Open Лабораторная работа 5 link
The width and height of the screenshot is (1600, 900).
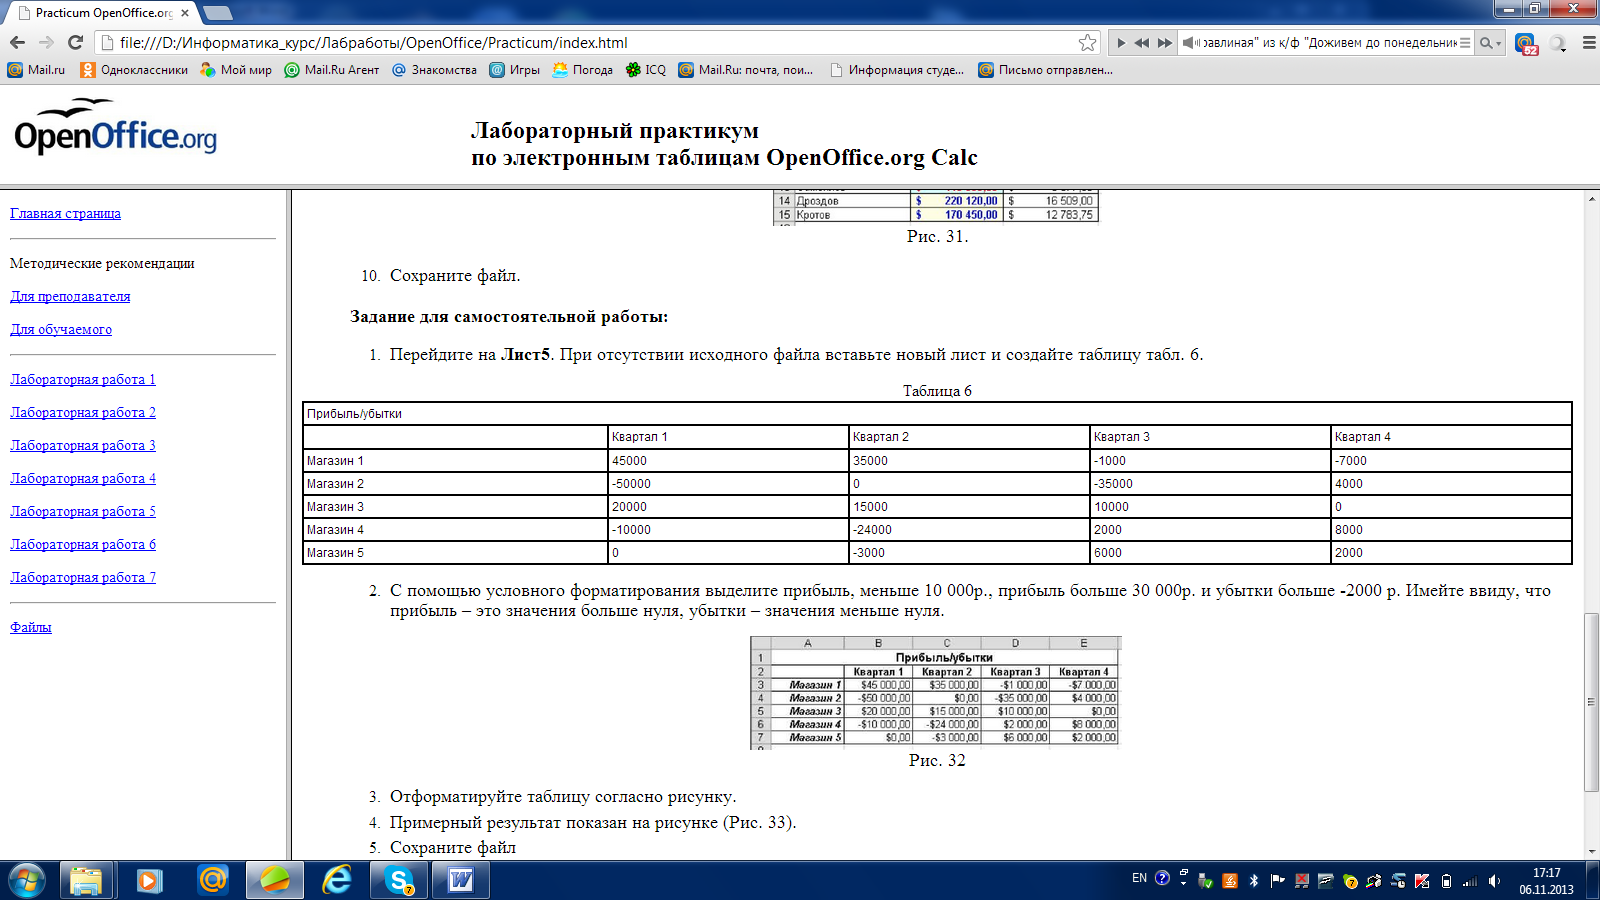83,511
